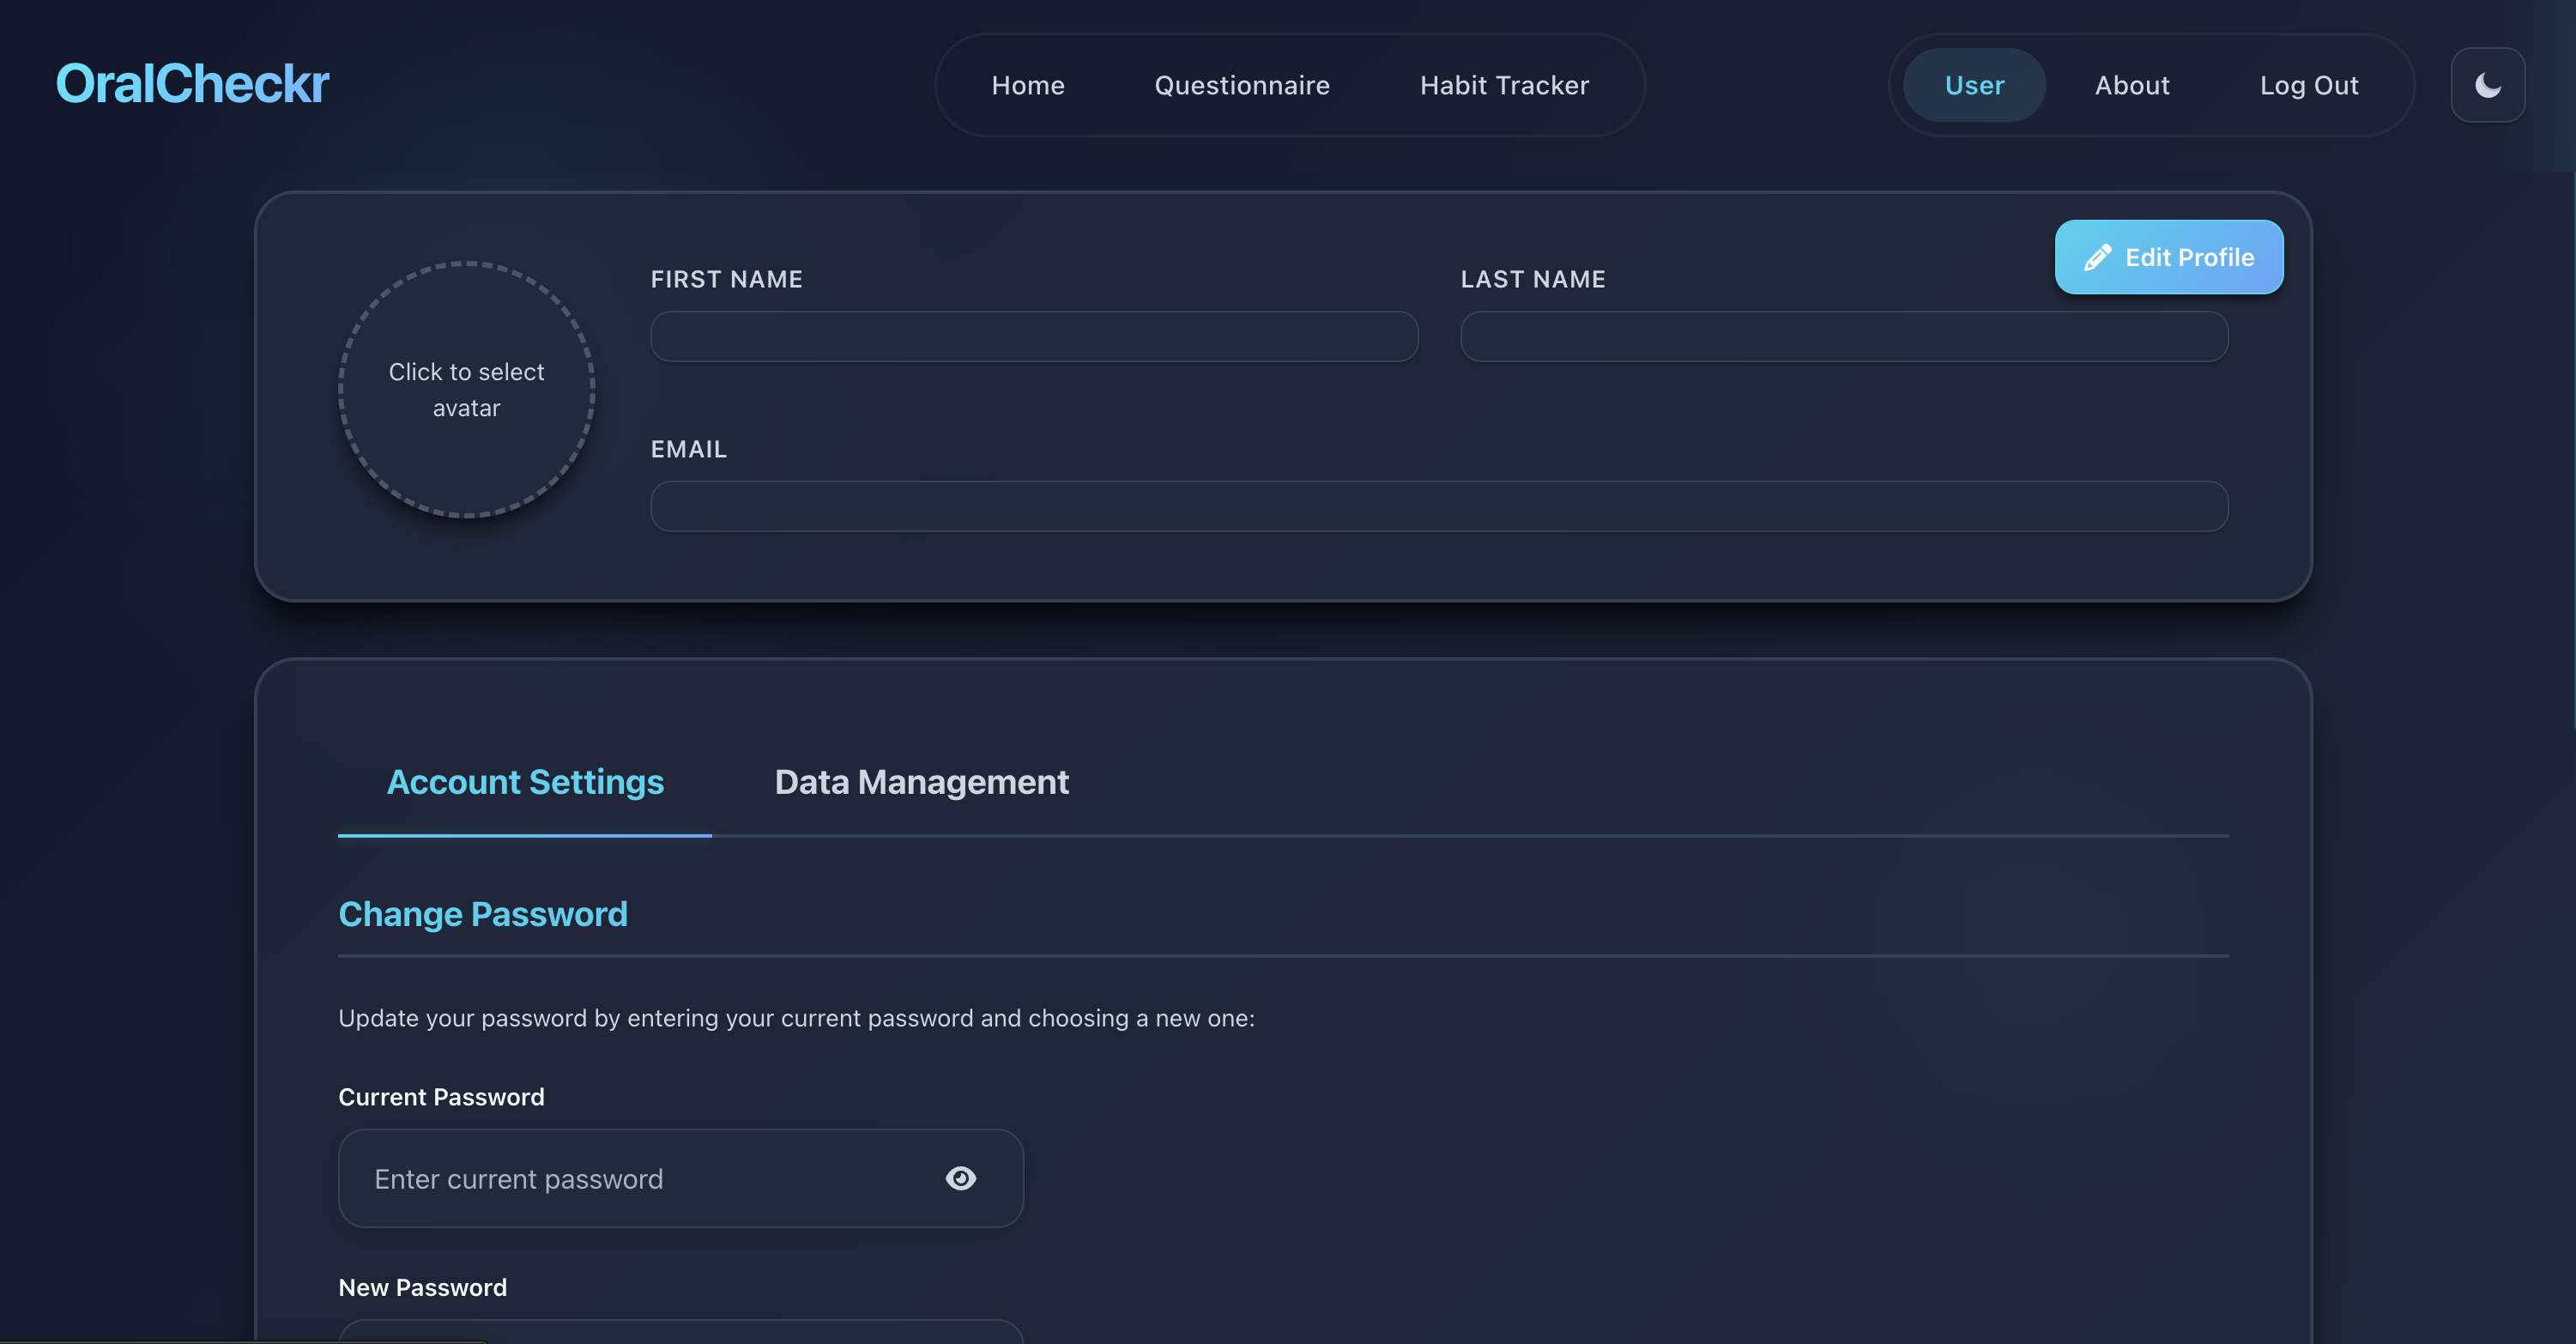Toggle dark mode moon icon

coord(2487,85)
